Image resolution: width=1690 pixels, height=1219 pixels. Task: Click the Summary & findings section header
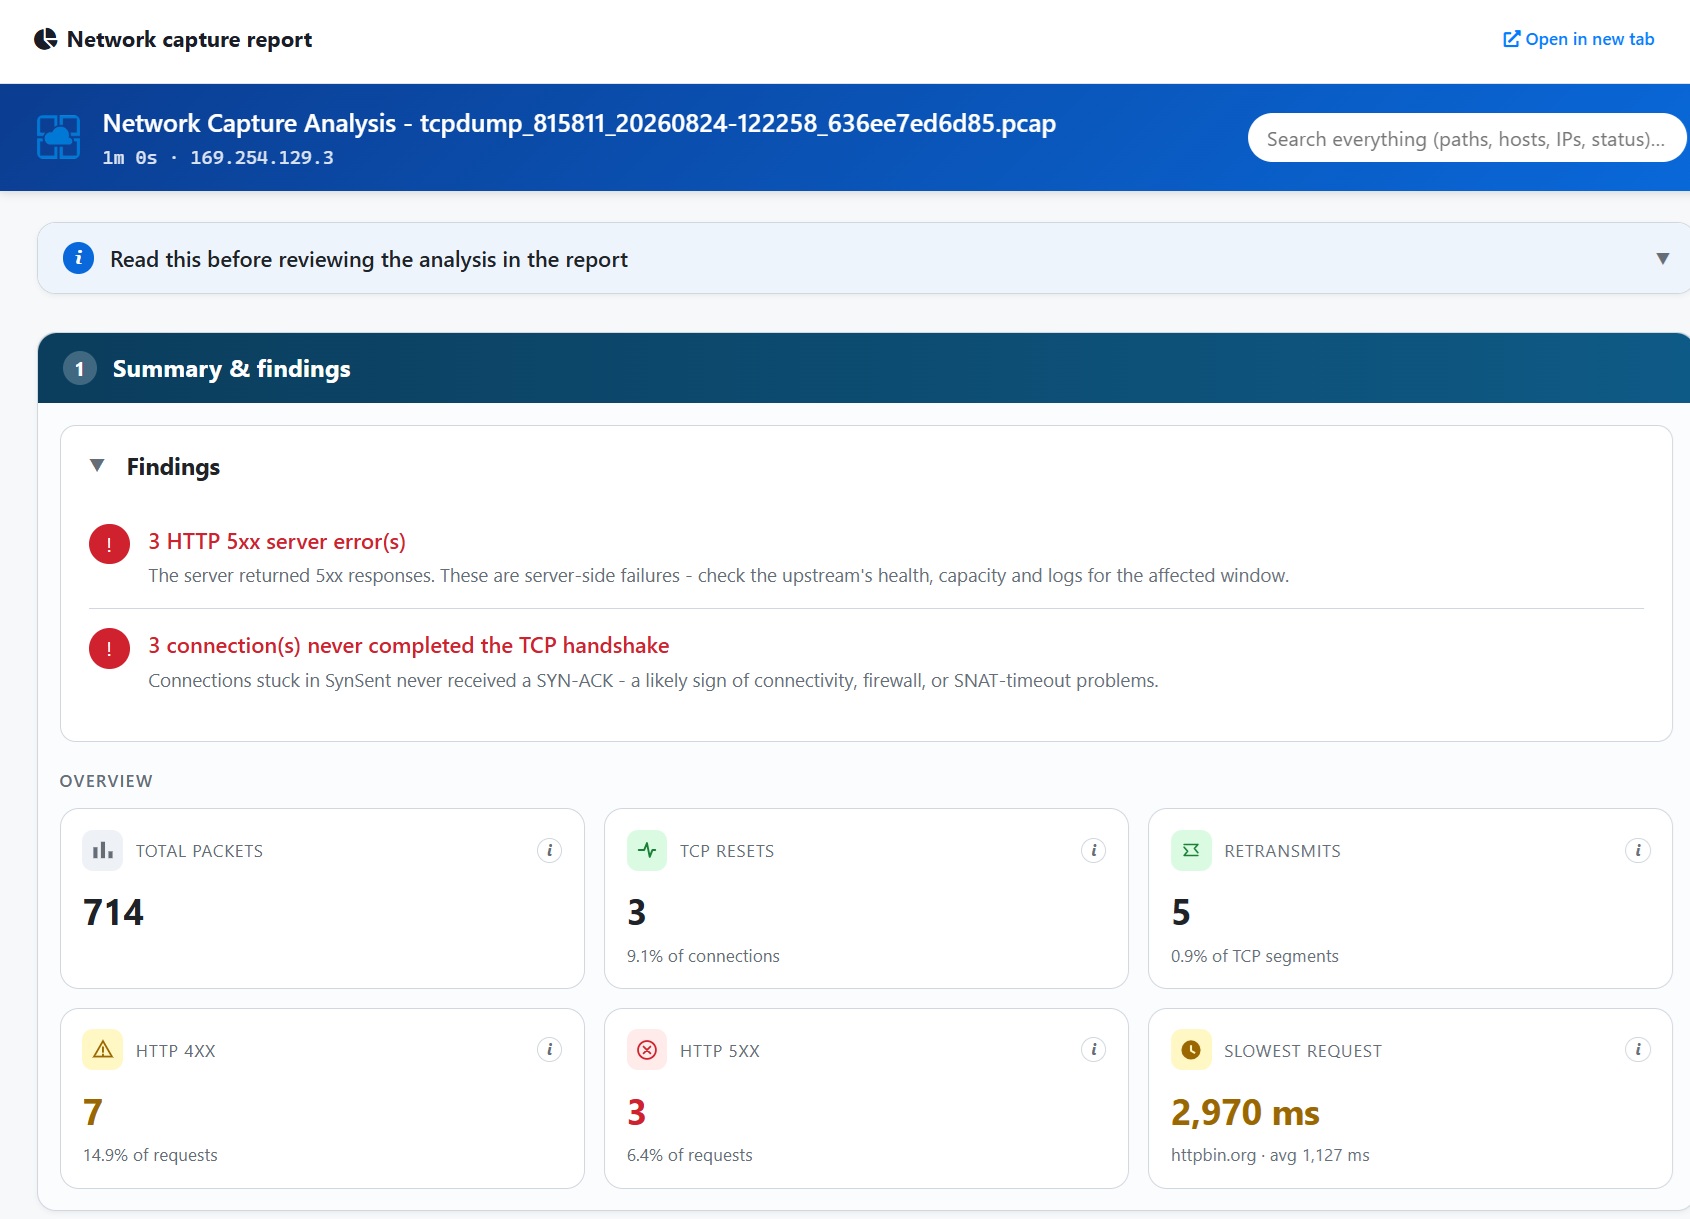(x=863, y=368)
